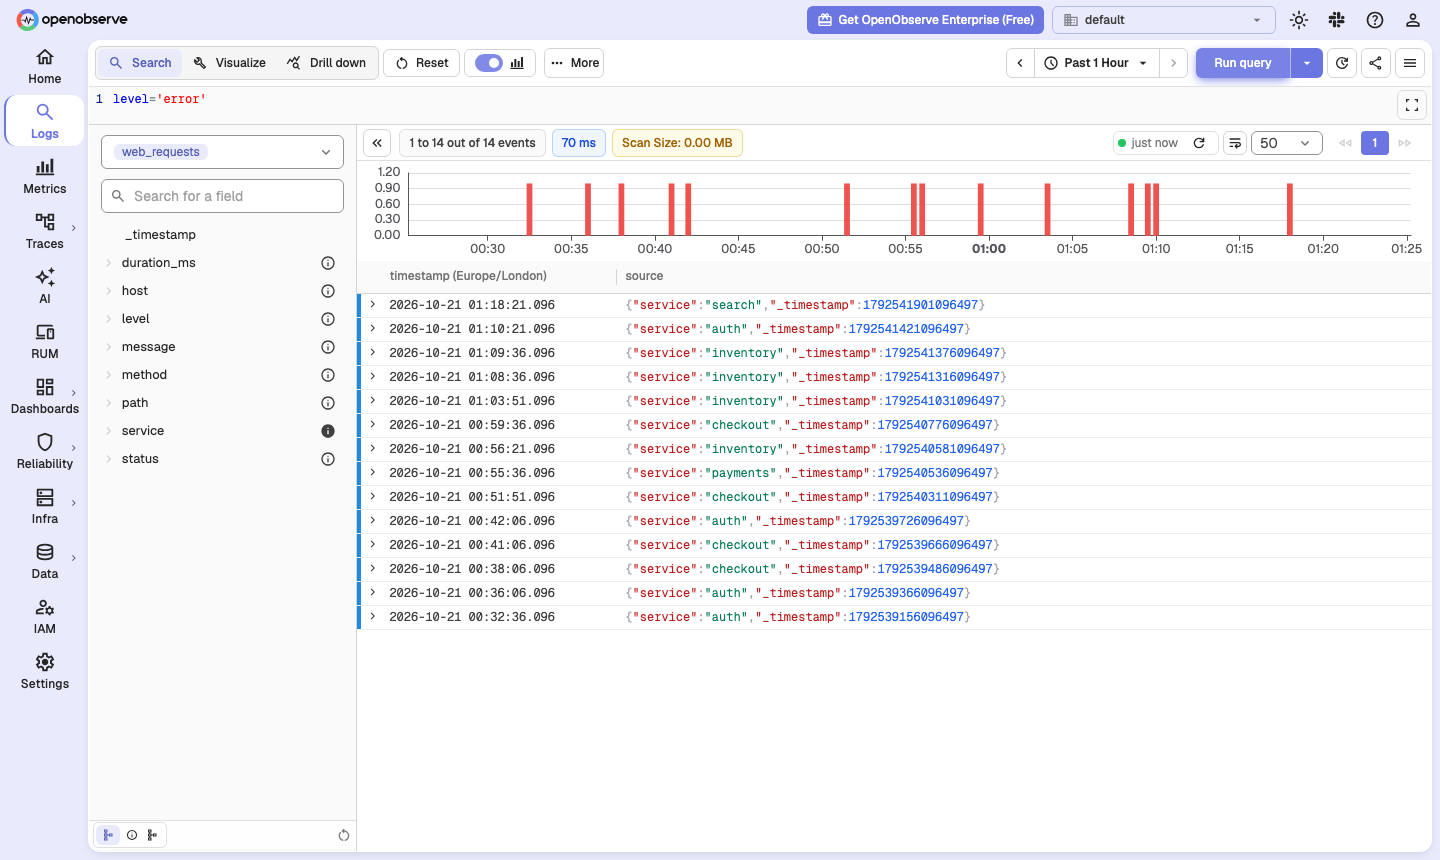Switch to the Visualize tab
This screenshot has width=1440, height=860.
[x=230, y=63]
